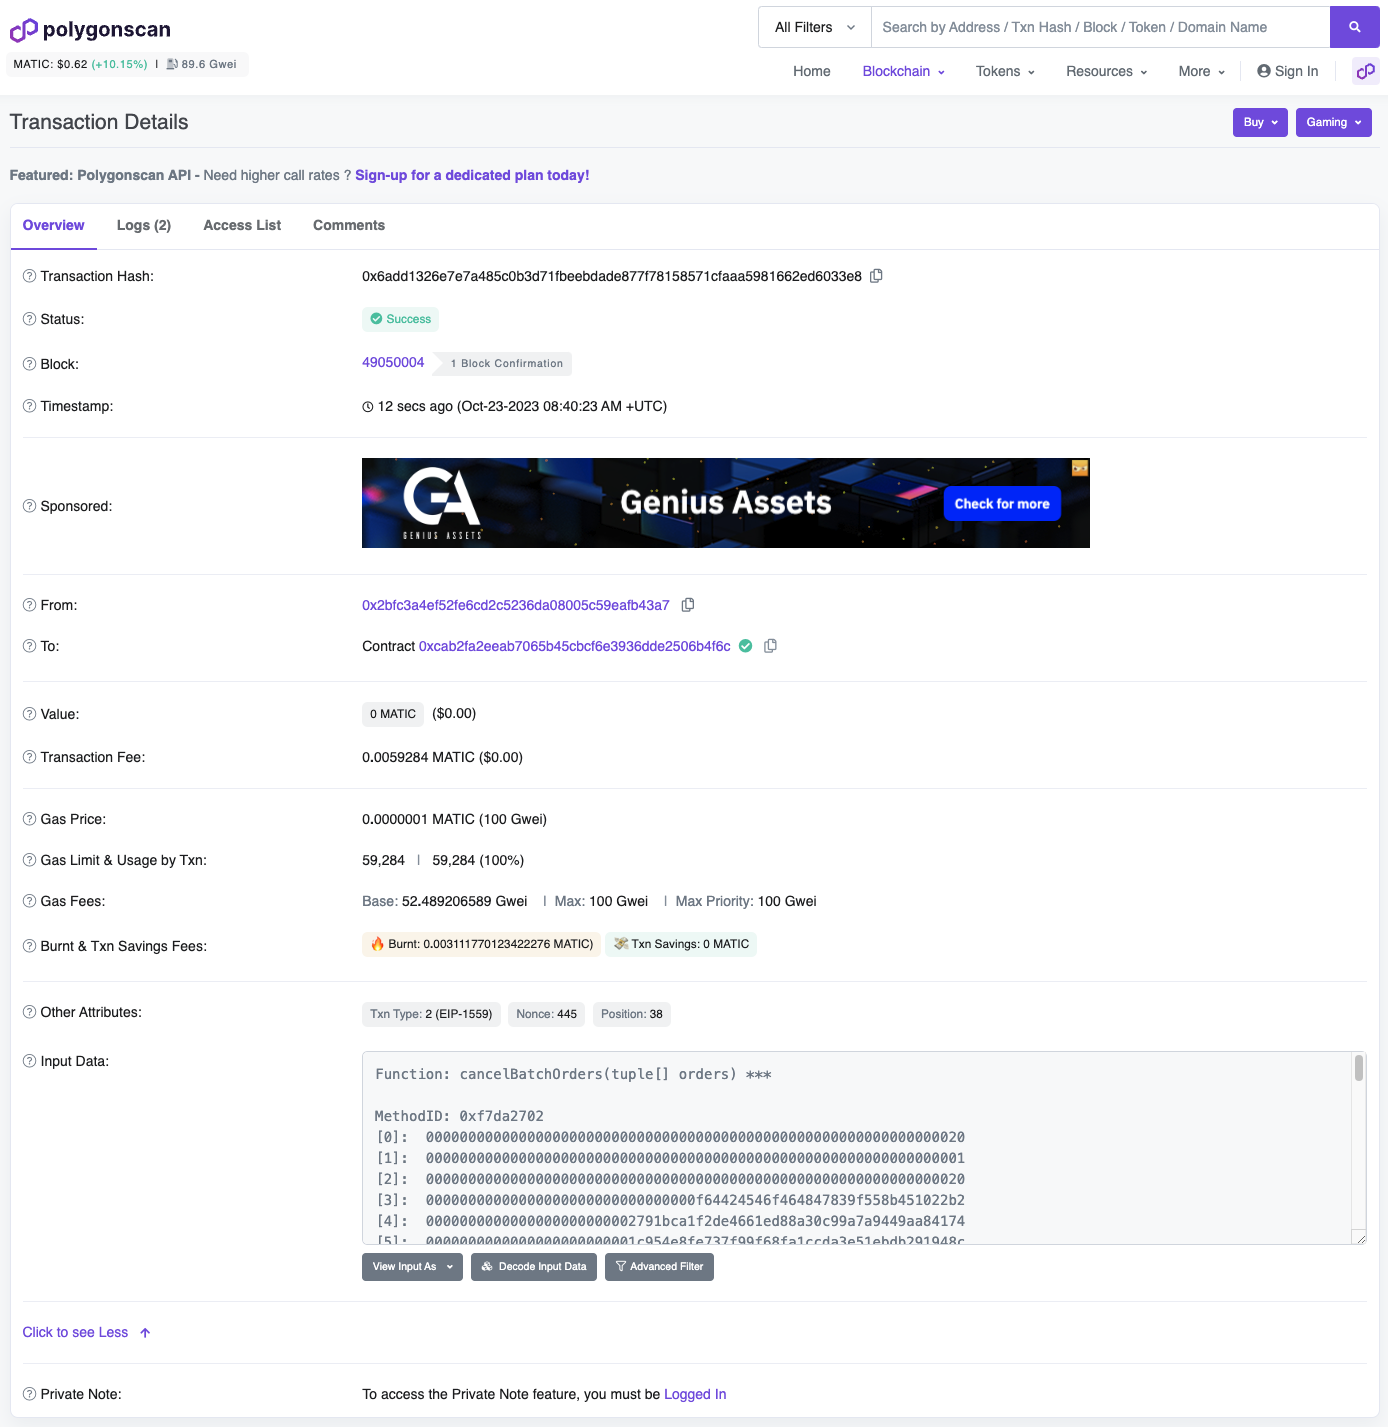The height and width of the screenshot is (1427, 1388).
Task: Copy the transaction hash to clipboard
Action: pos(876,276)
